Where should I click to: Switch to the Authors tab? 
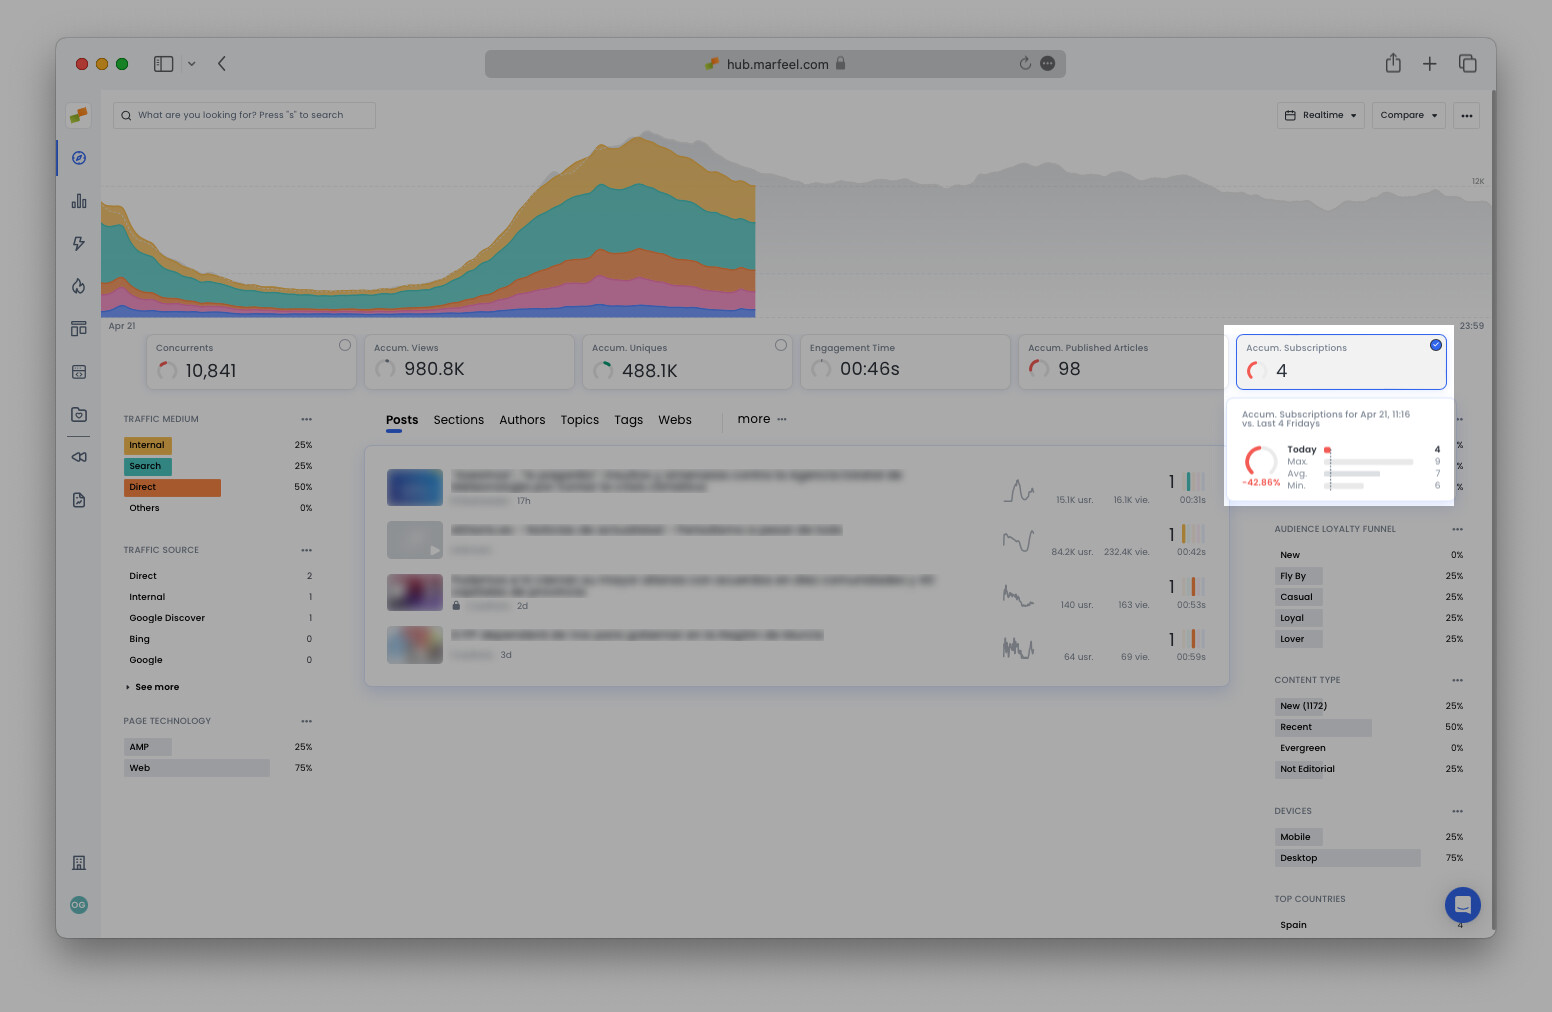pyautogui.click(x=522, y=420)
